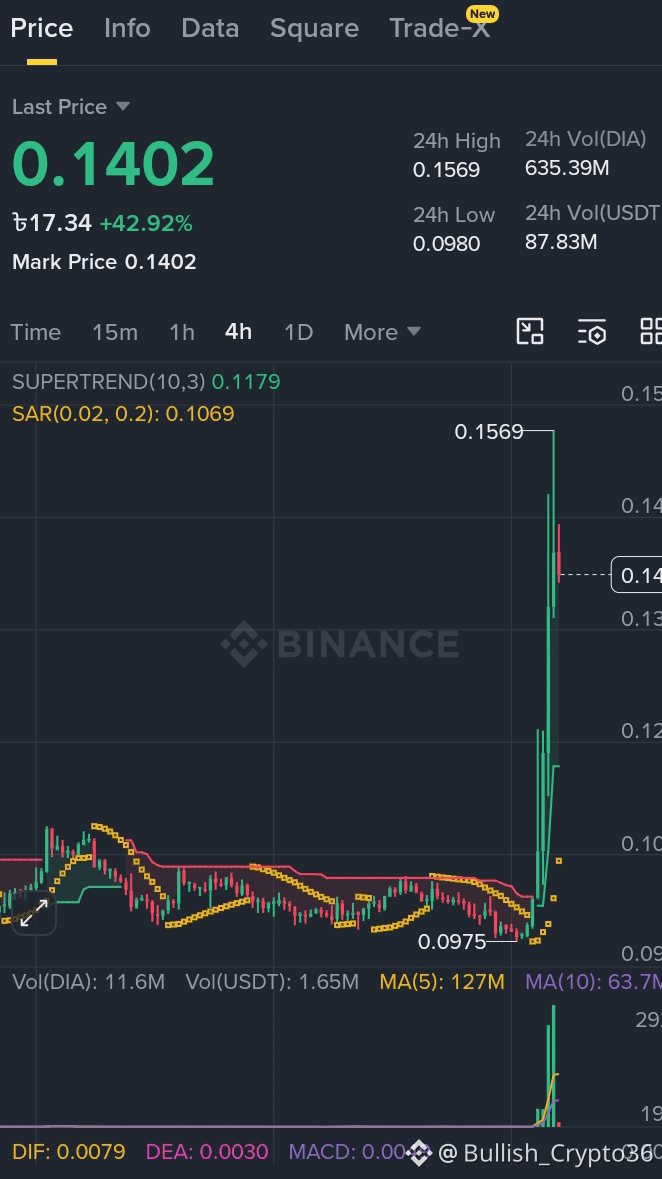Viewport: 662px width, 1179px height.
Task: Click the DIF: 0.0079 label
Action: point(68,1152)
